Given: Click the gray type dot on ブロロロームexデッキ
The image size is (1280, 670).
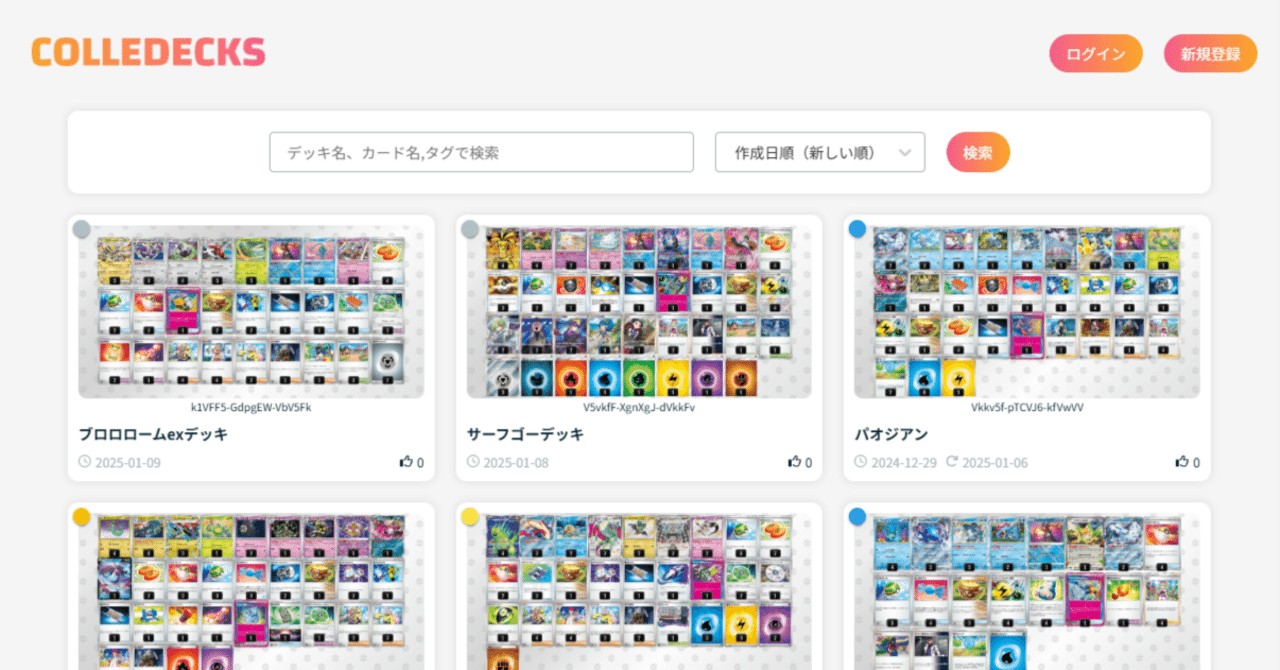Looking at the screenshot, I should click(82, 229).
